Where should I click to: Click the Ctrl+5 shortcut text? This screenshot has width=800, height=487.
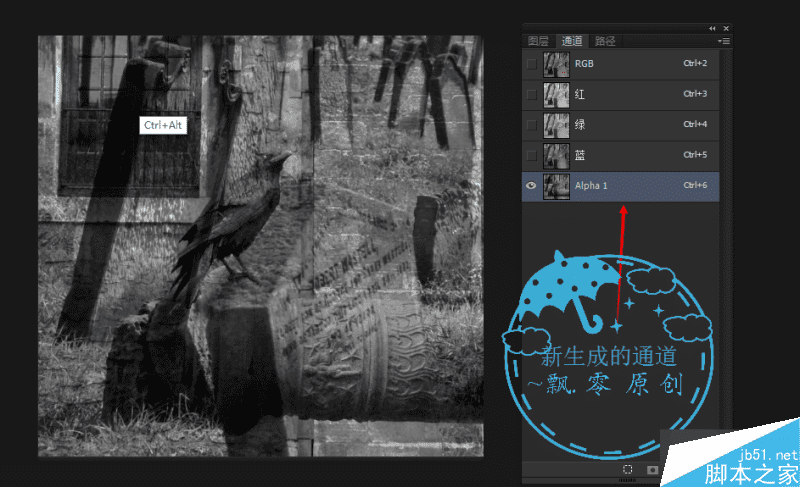(695, 155)
